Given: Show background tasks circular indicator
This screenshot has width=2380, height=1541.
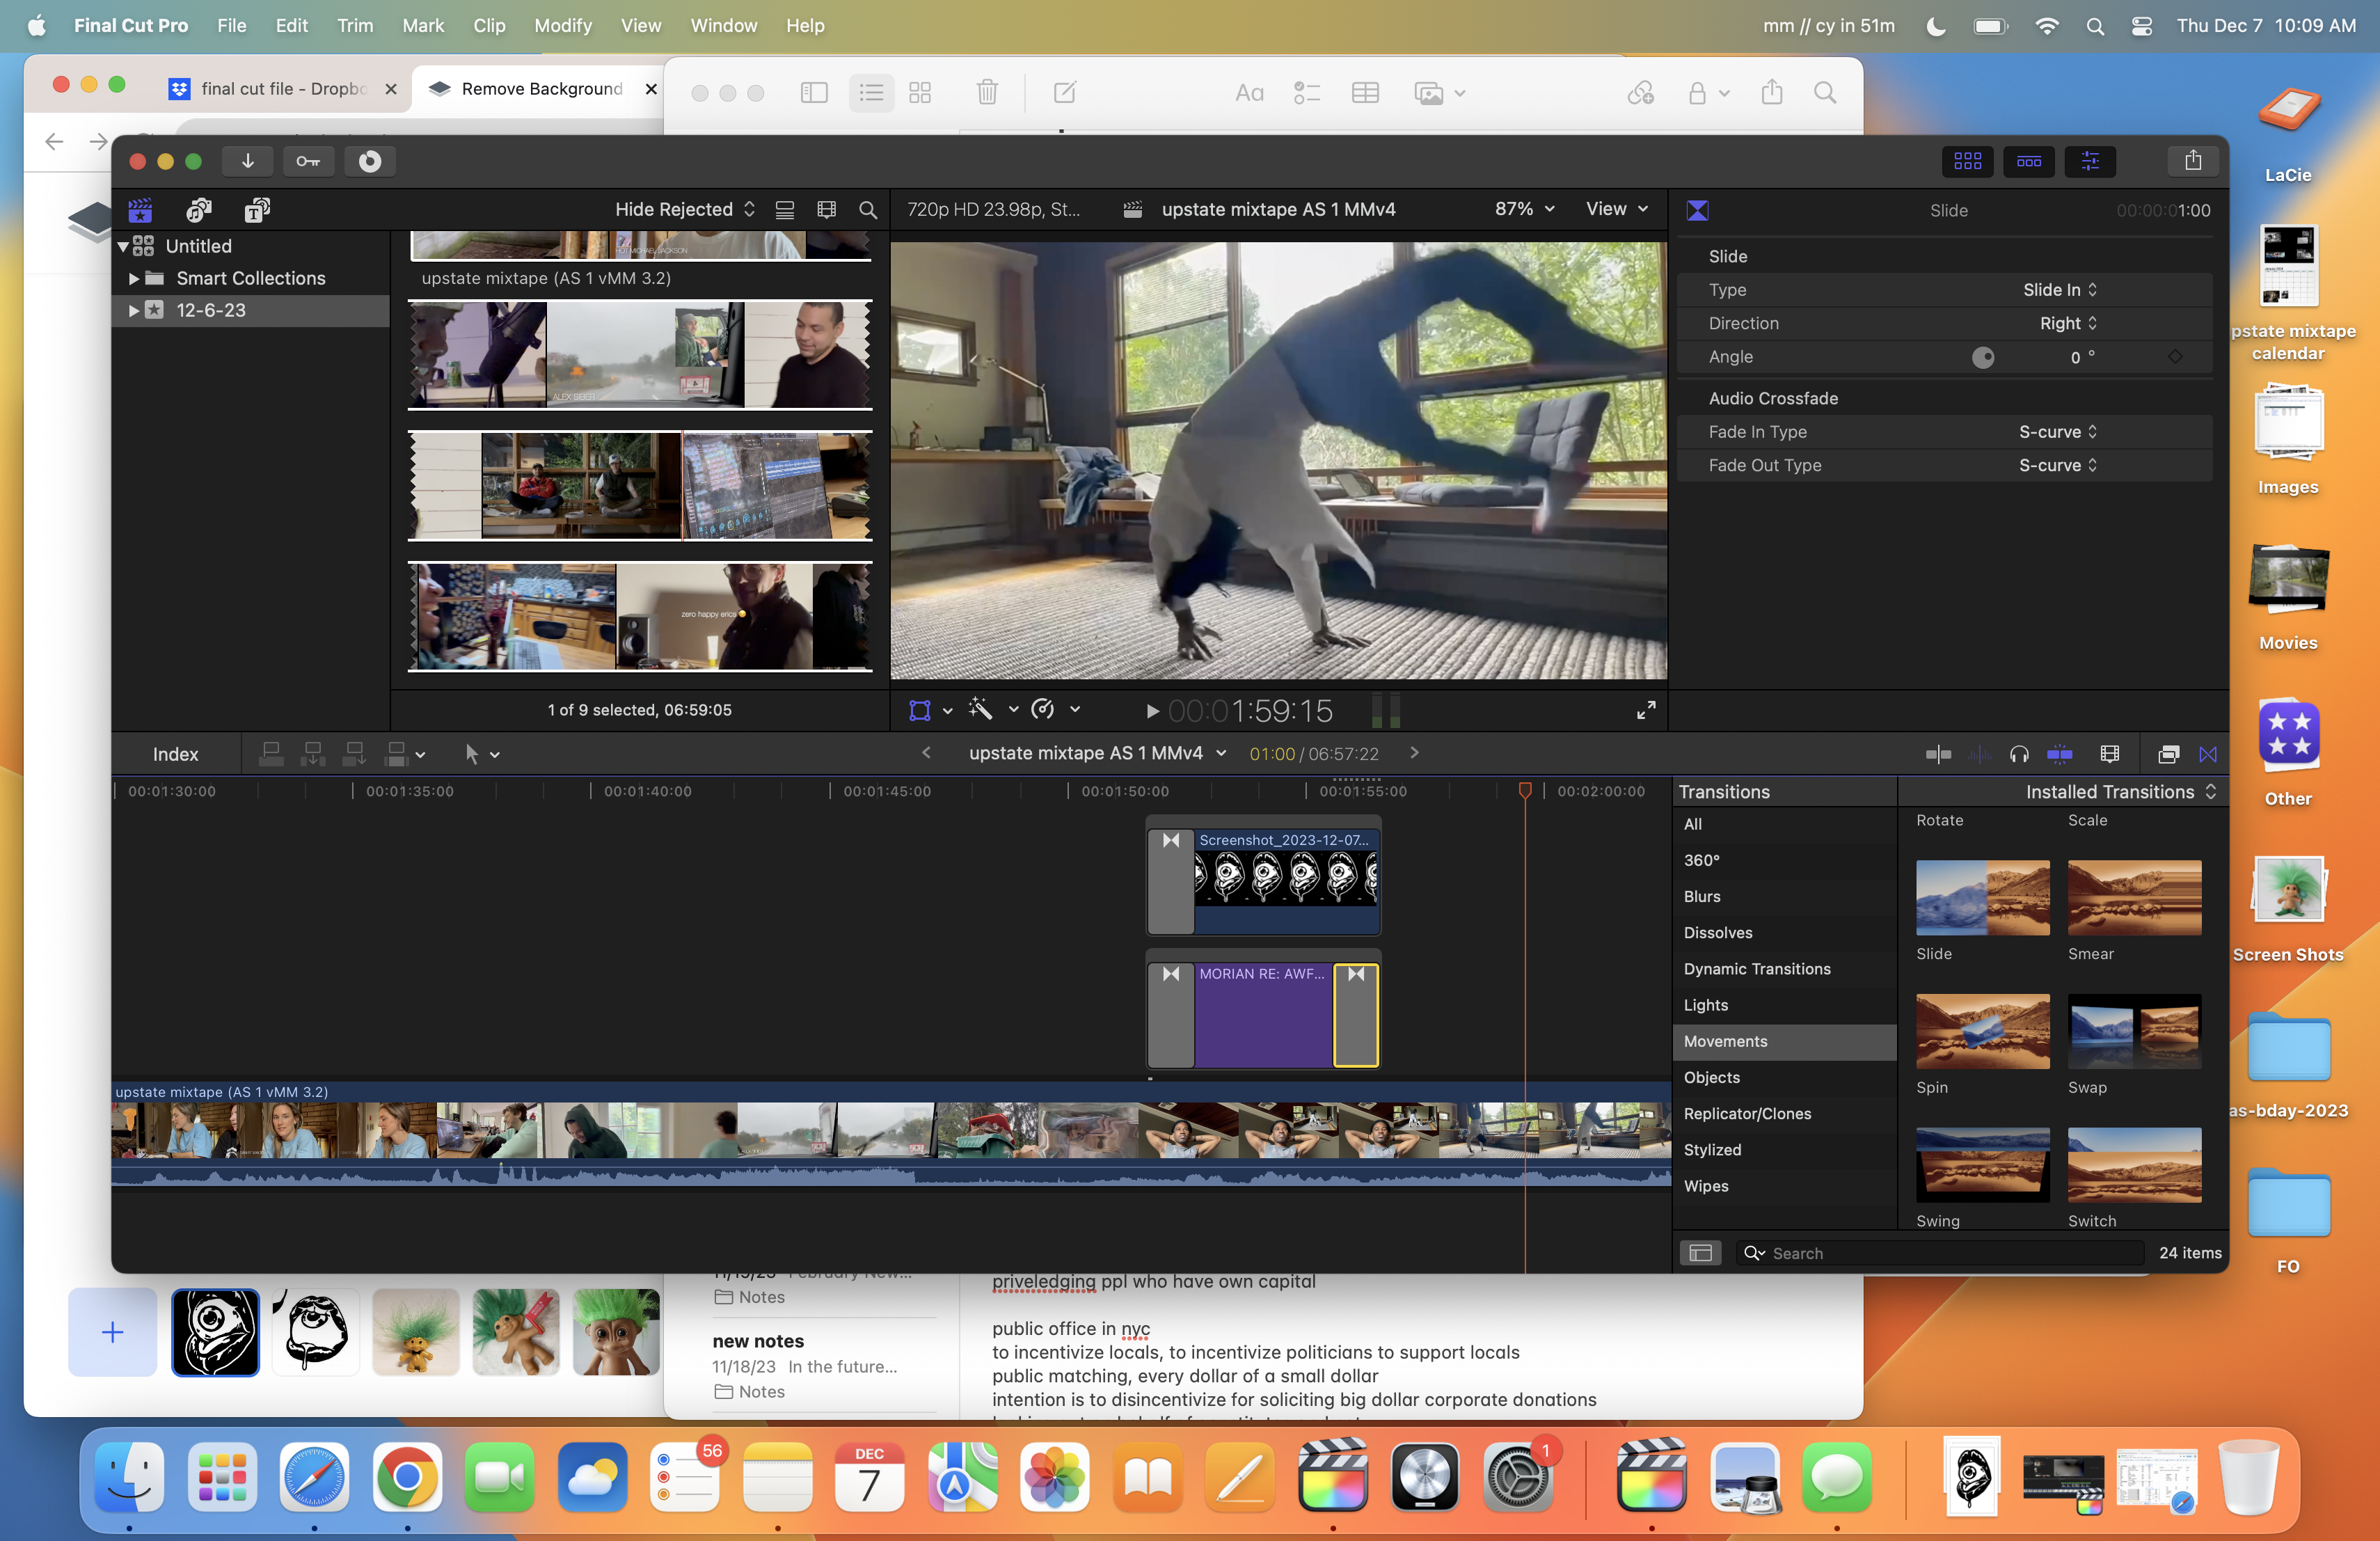Looking at the screenshot, I should pyautogui.click(x=370, y=161).
